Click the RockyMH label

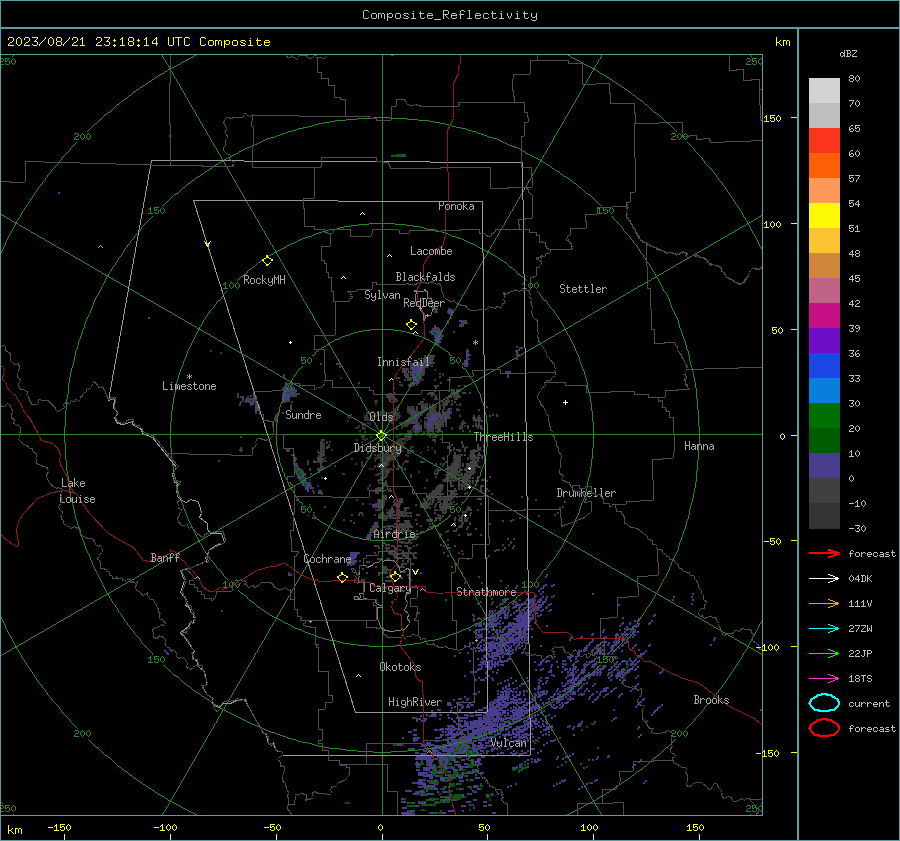(x=264, y=280)
